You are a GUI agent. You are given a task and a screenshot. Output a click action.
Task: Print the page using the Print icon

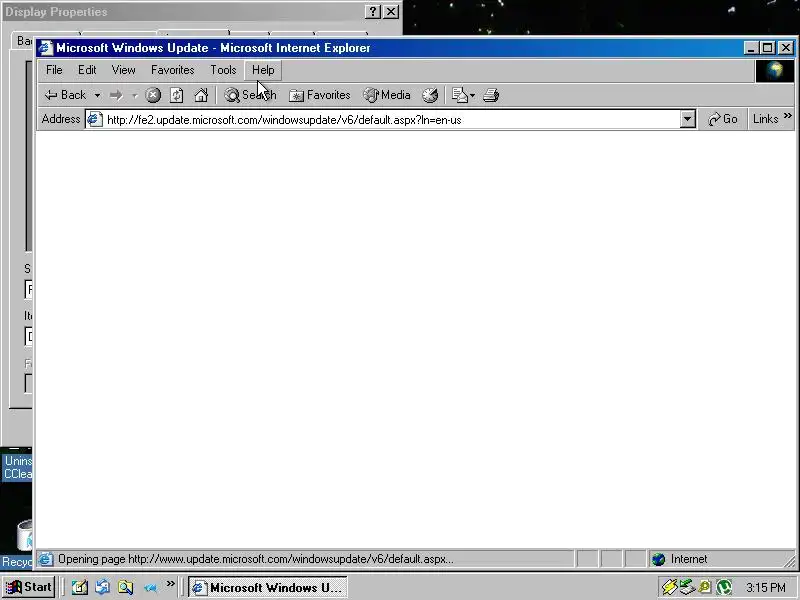(x=491, y=95)
